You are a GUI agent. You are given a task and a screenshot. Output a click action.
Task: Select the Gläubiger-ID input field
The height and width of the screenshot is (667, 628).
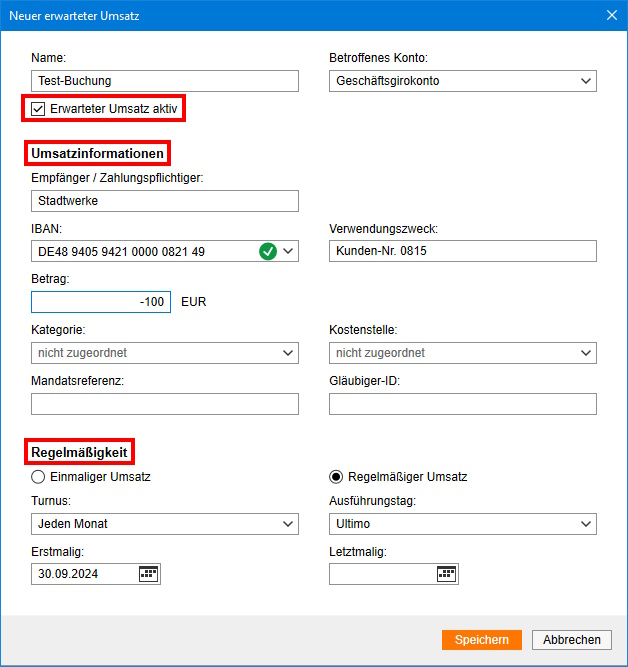462,404
